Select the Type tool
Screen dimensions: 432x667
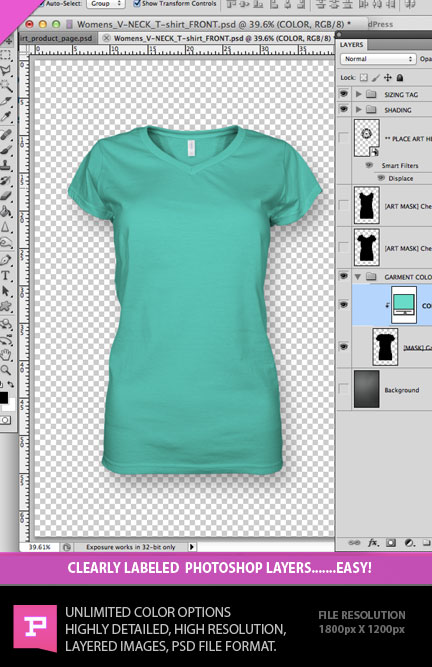pos(6,275)
